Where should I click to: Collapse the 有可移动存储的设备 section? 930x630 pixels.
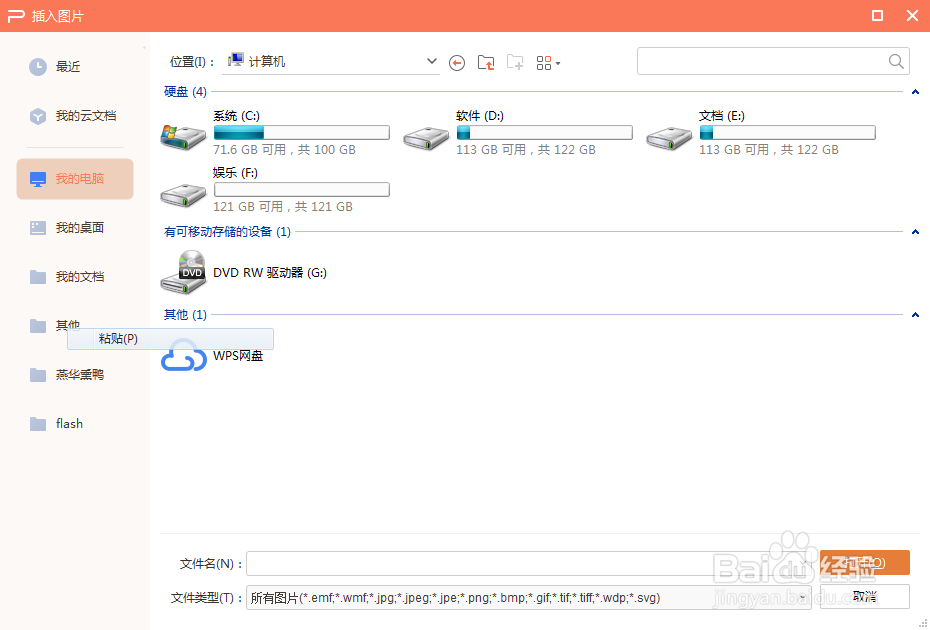pyautogui.click(x=914, y=231)
